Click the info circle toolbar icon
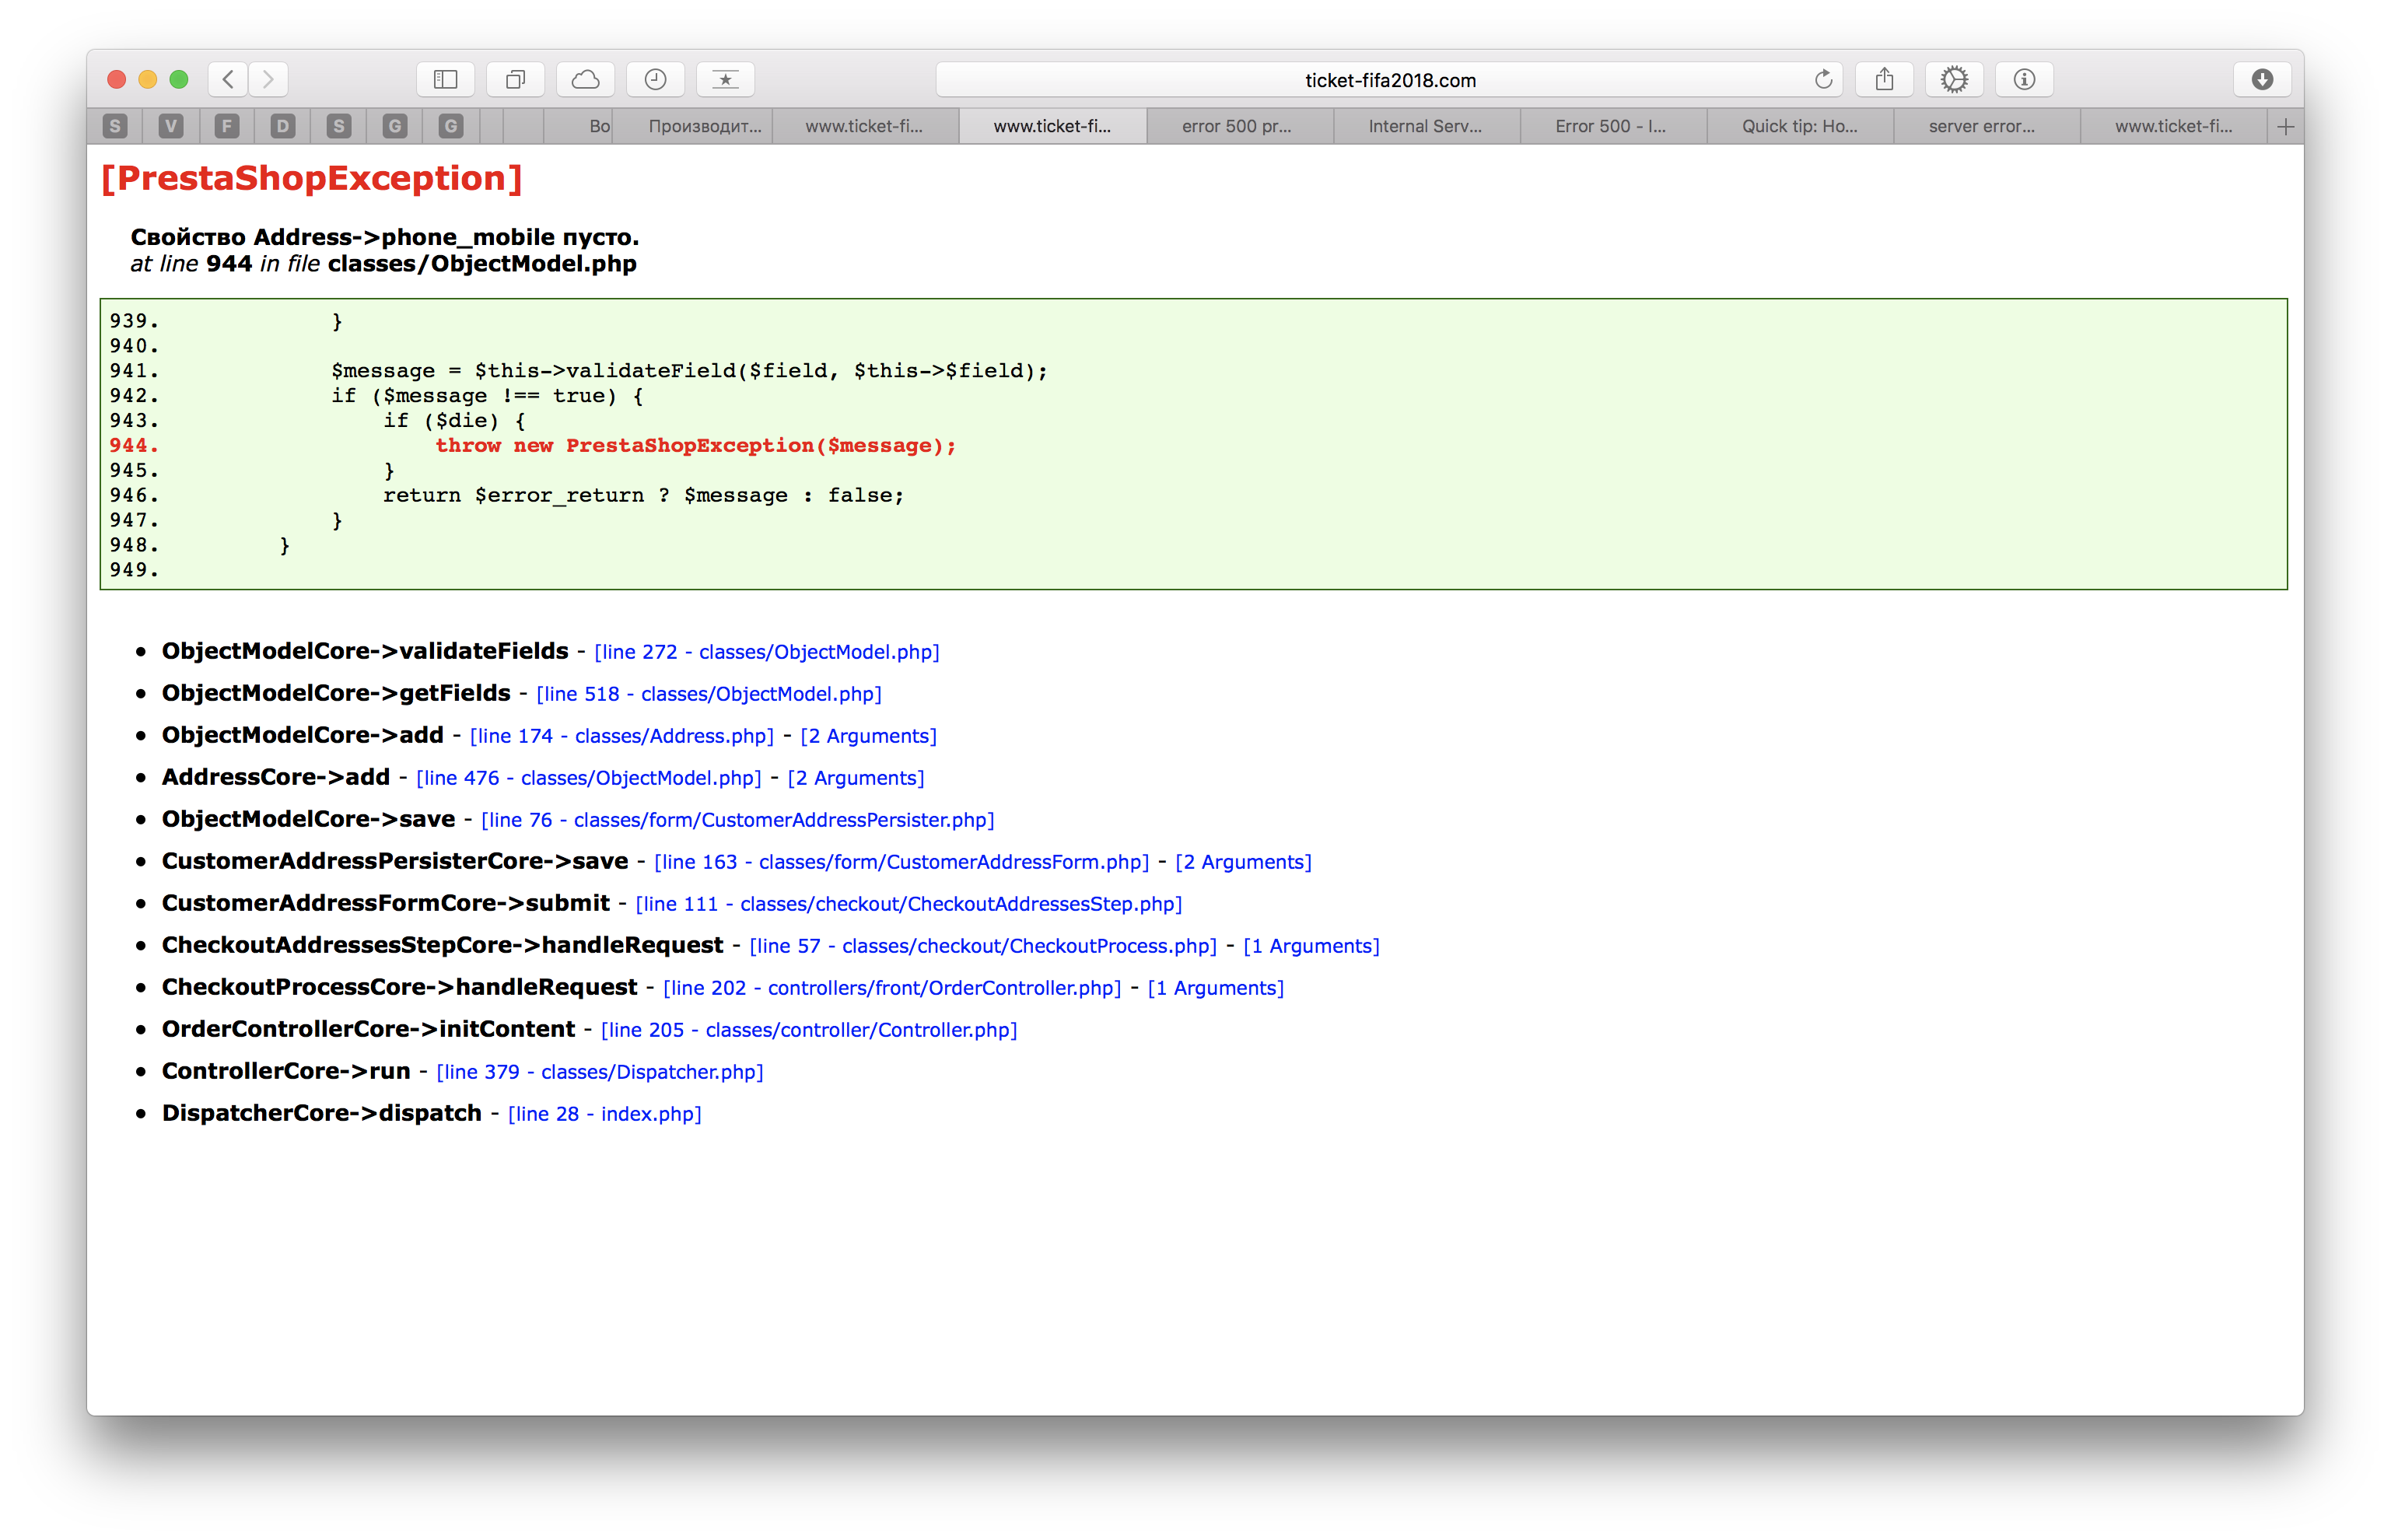 [x=2025, y=79]
